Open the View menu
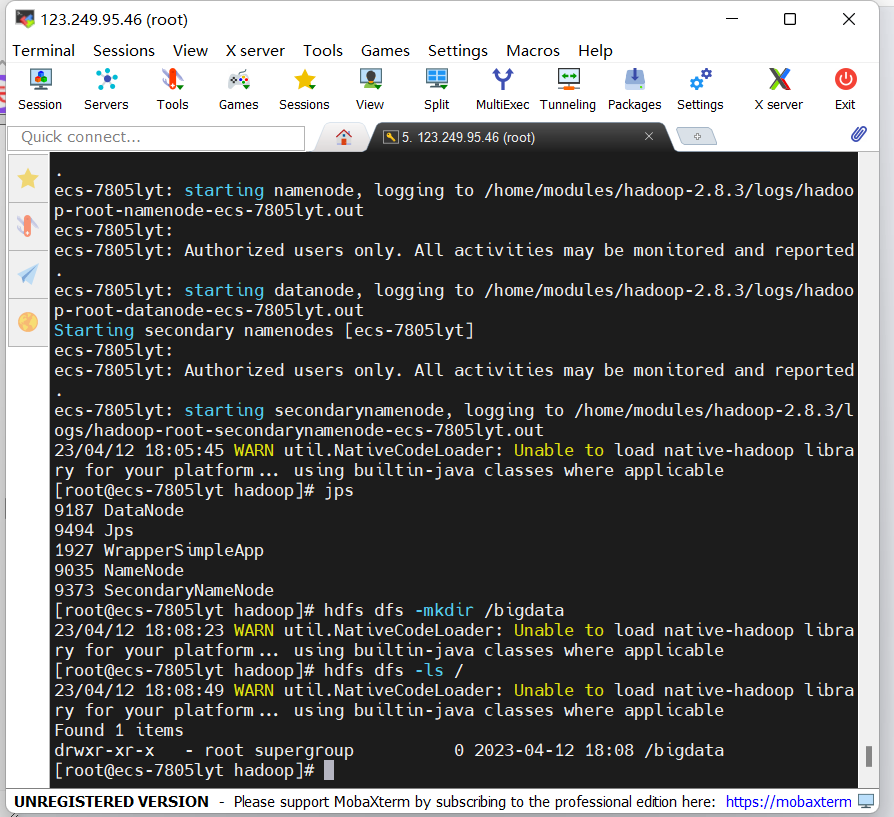 click(190, 51)
